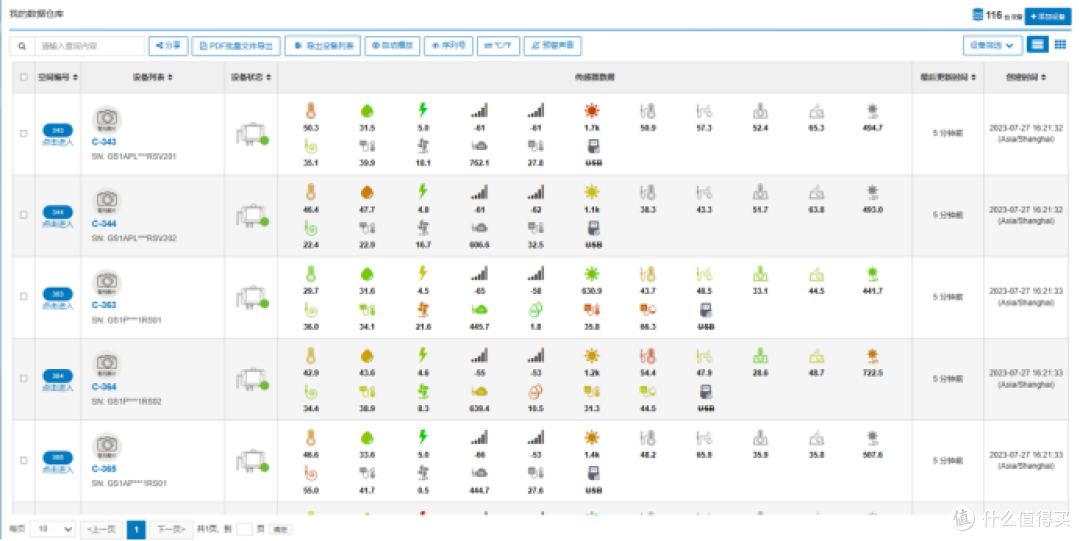Screen dimensions: 1080x541
Task: Click the blue 364 space badge
Action: pyautogui.click(x=58, y=376)
